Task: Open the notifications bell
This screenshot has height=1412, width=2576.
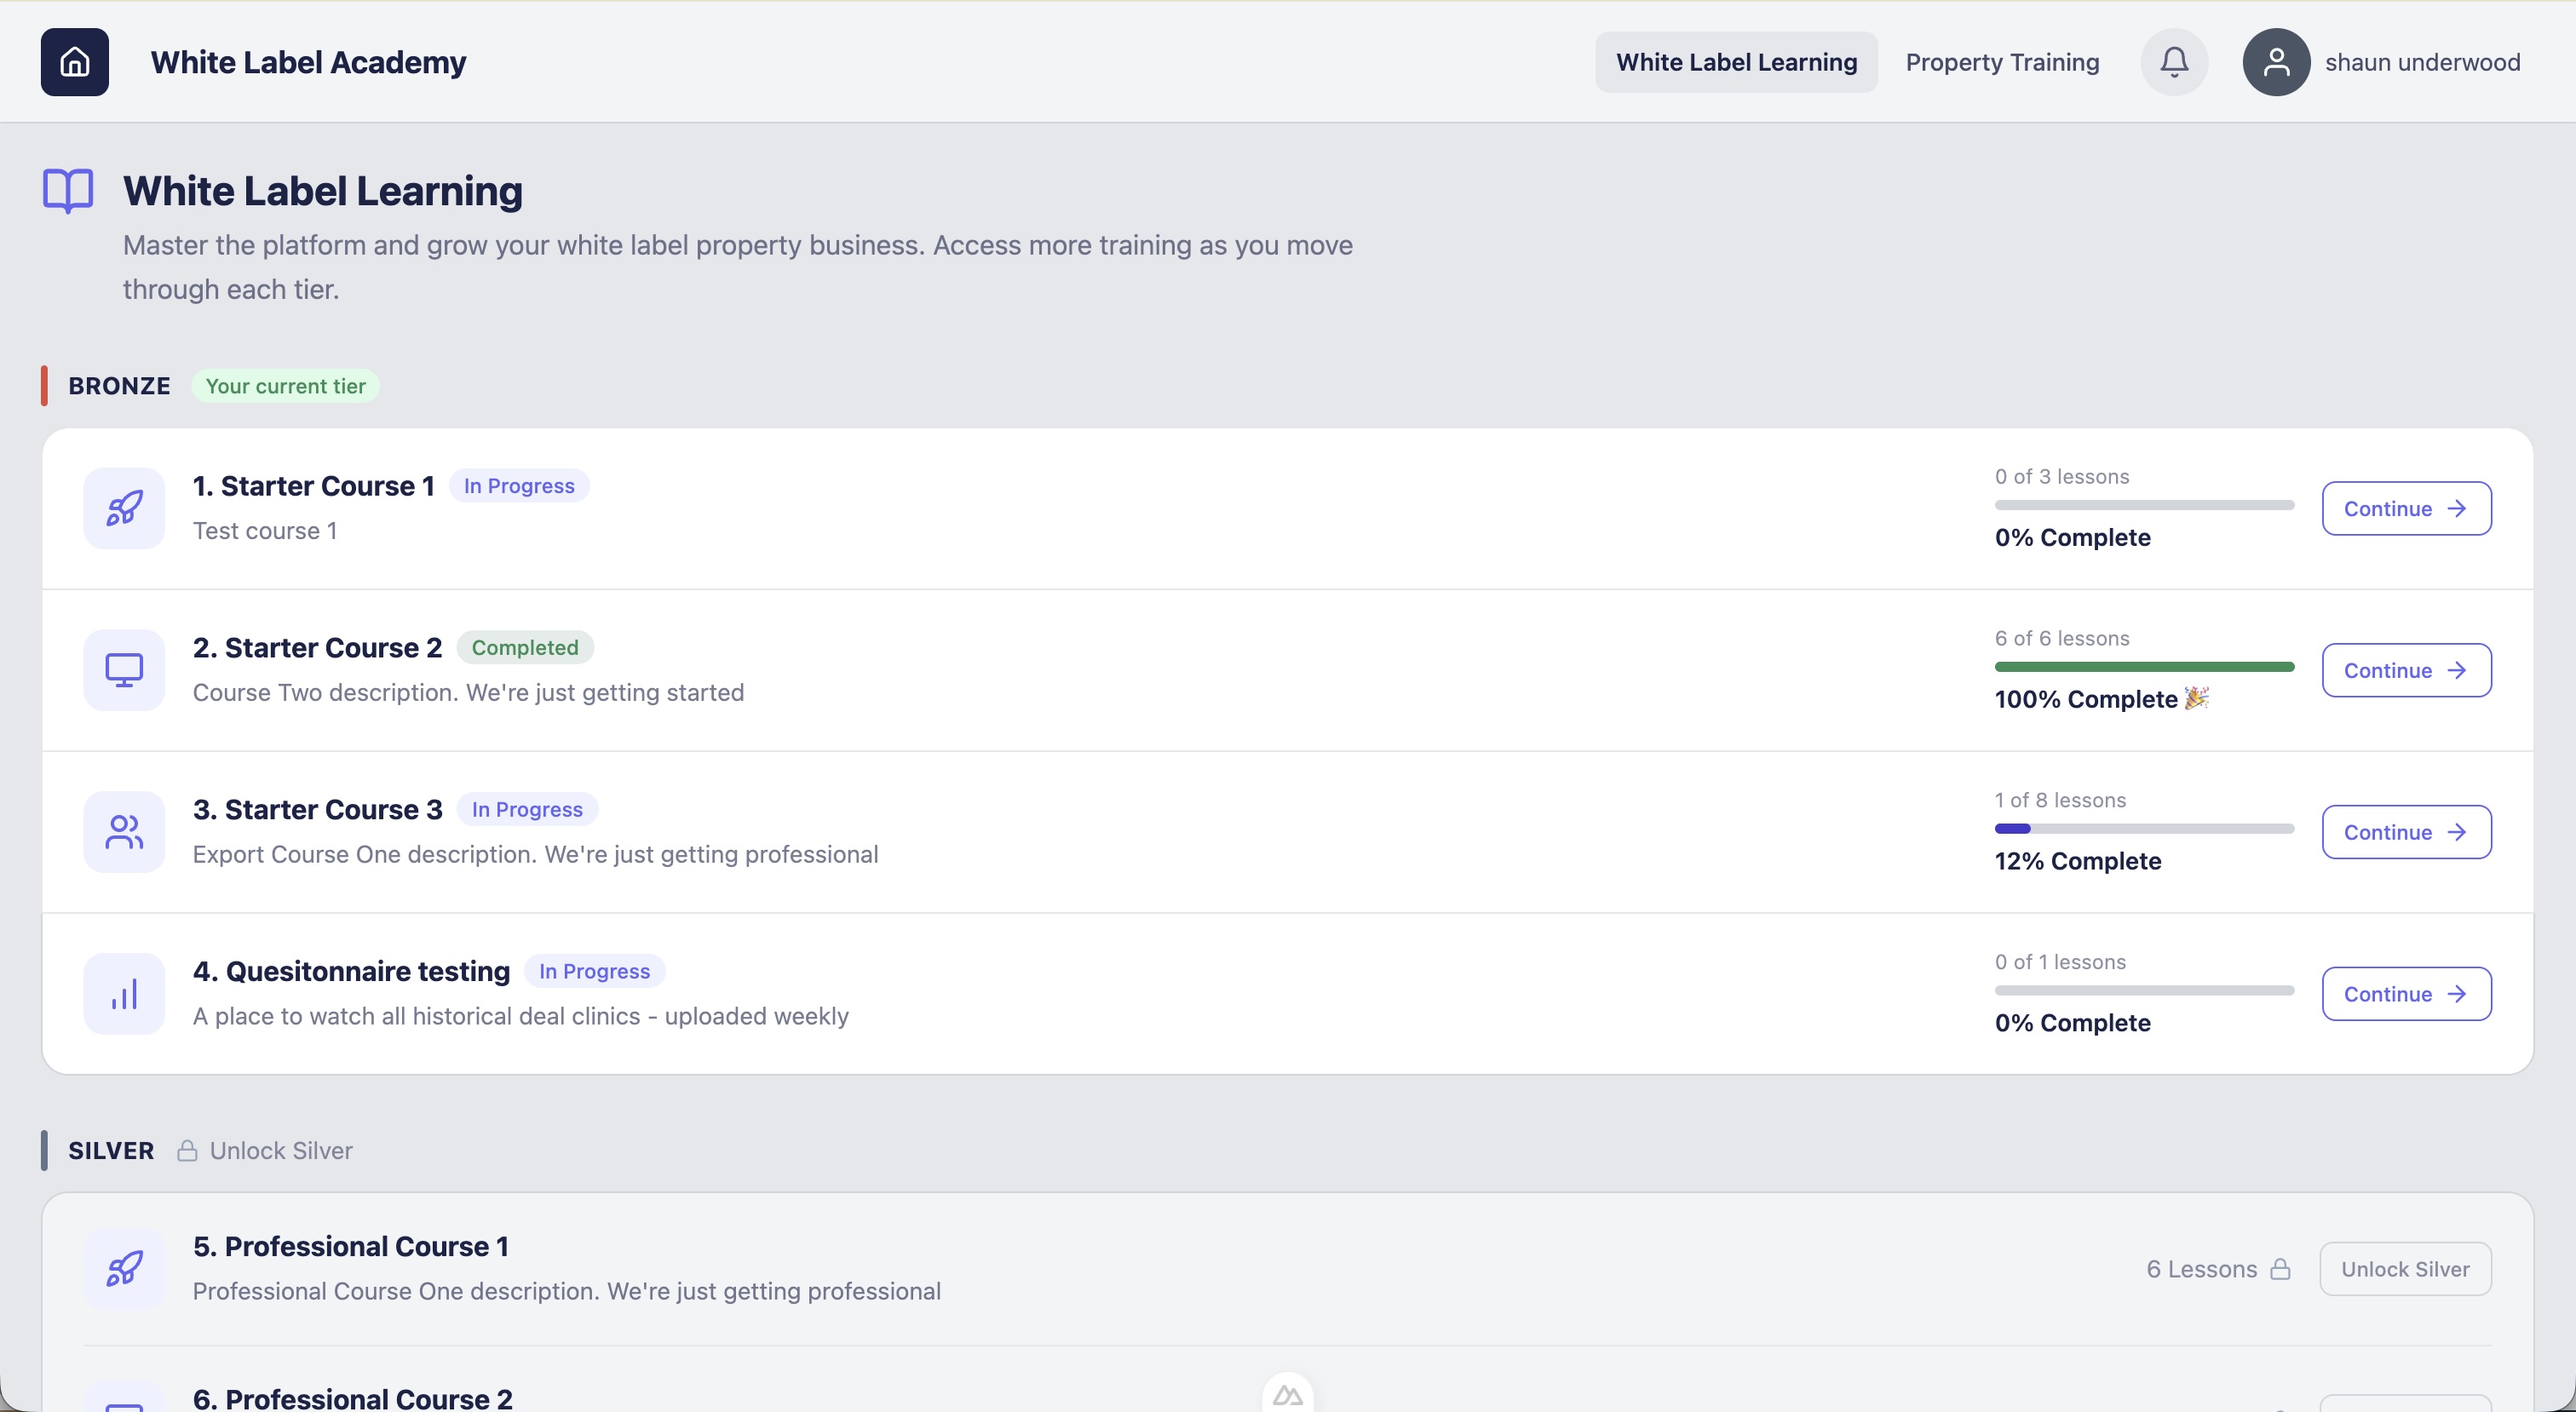Action: pos(2174,62)
